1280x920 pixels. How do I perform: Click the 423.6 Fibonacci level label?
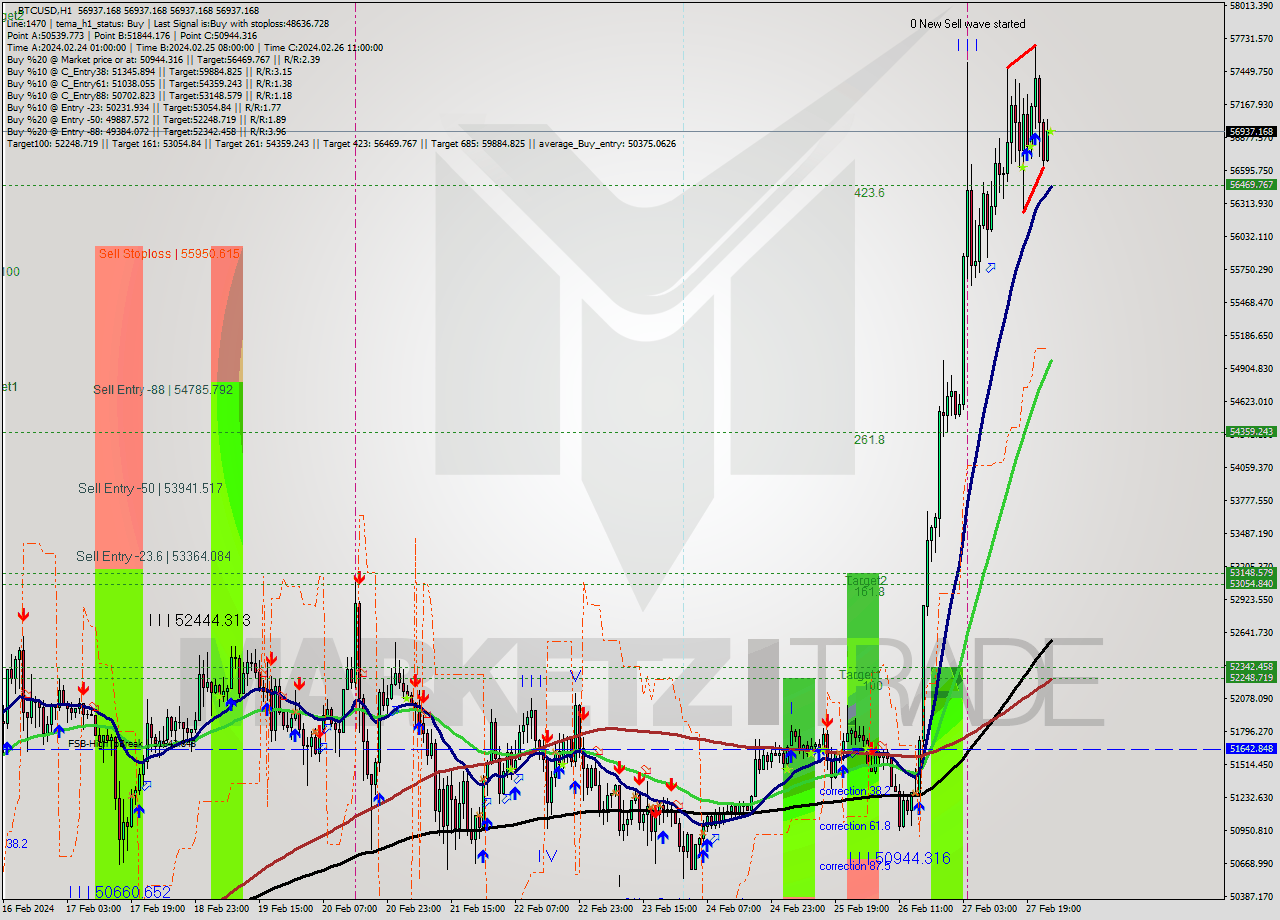point(869,193)
